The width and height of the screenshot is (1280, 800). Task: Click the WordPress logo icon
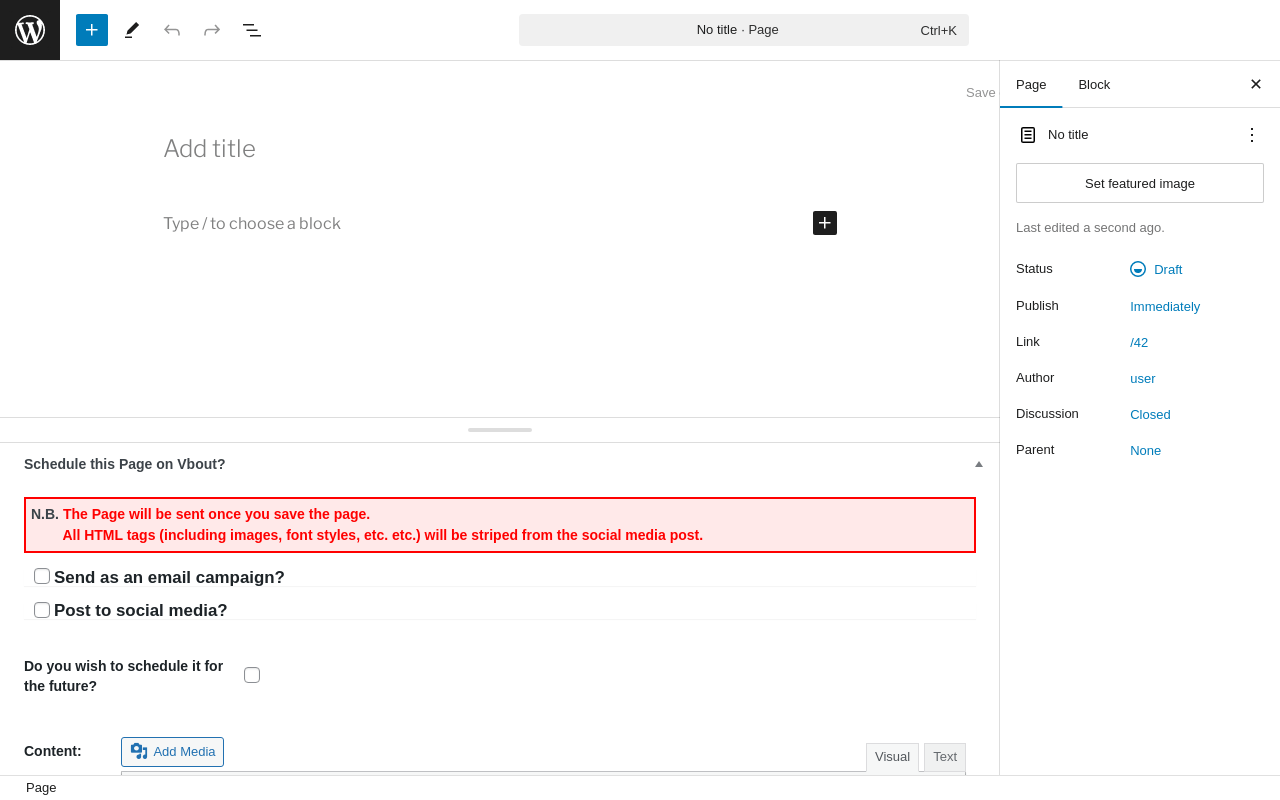[30, 30]
